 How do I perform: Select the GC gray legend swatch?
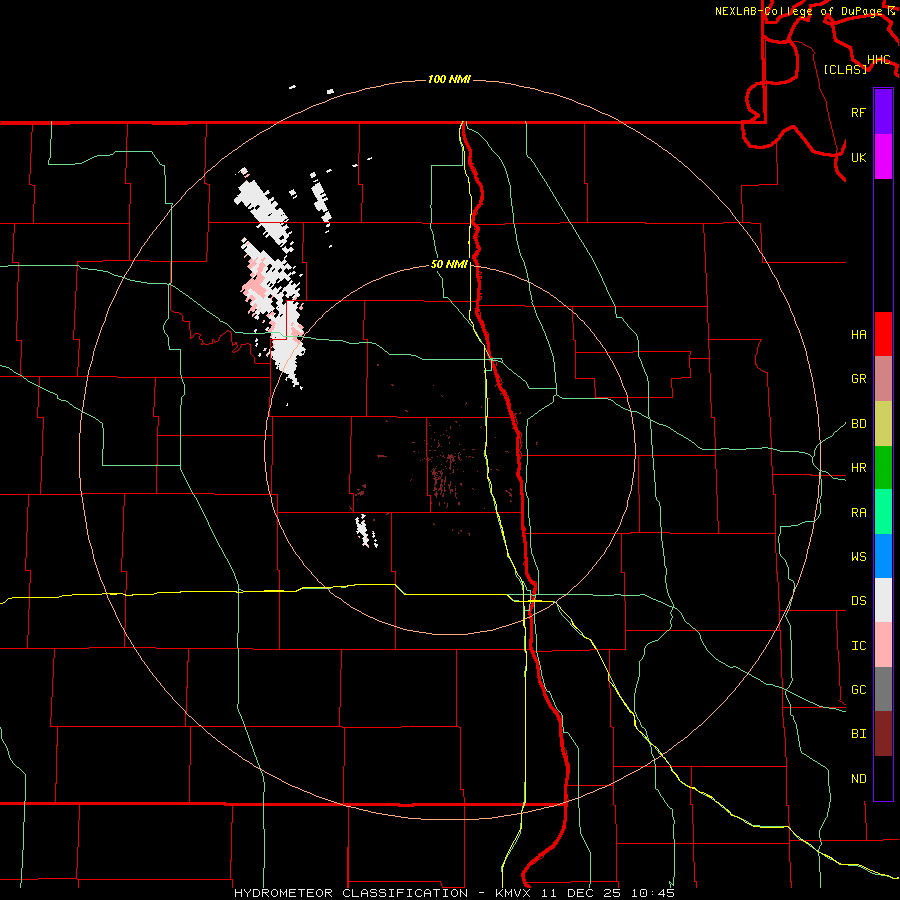coord(883,689)
